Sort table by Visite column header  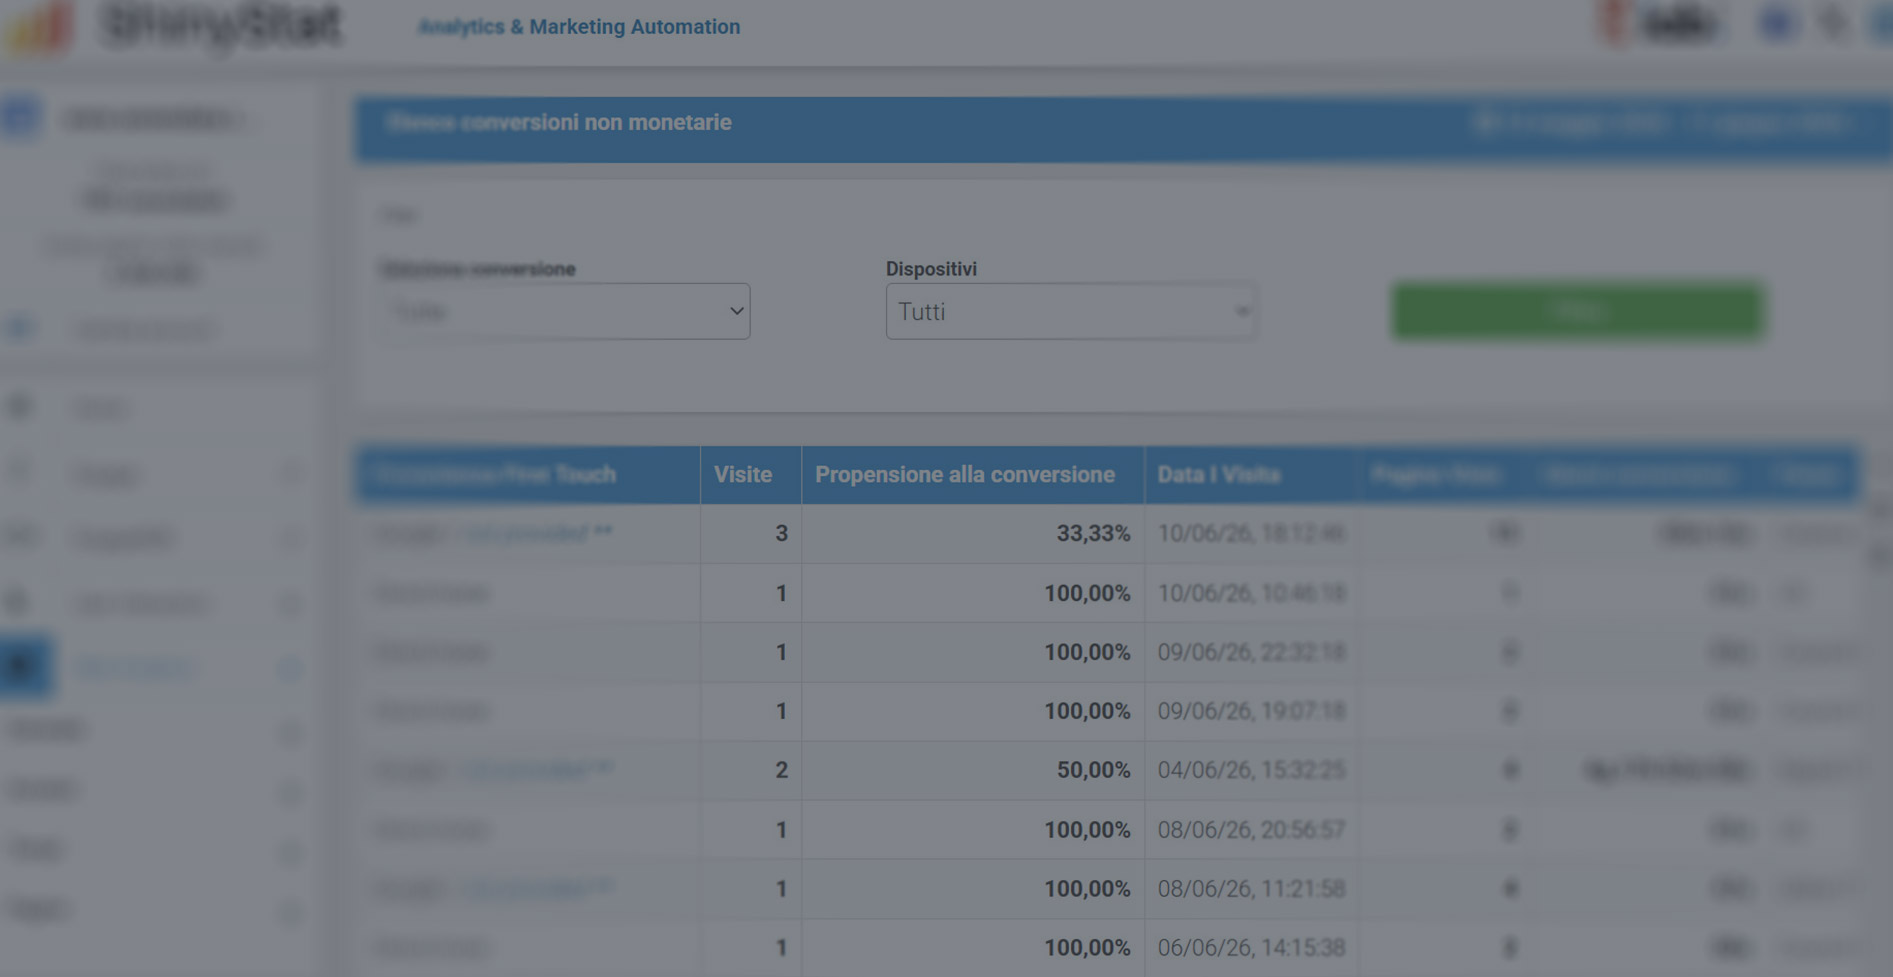pyautogui.click(x=750, y=475)
